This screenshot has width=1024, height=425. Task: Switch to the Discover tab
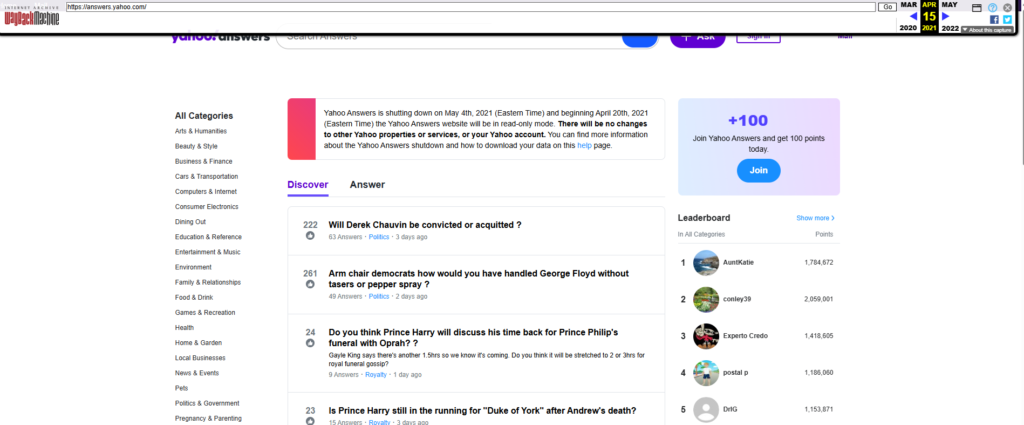point(308,185)
